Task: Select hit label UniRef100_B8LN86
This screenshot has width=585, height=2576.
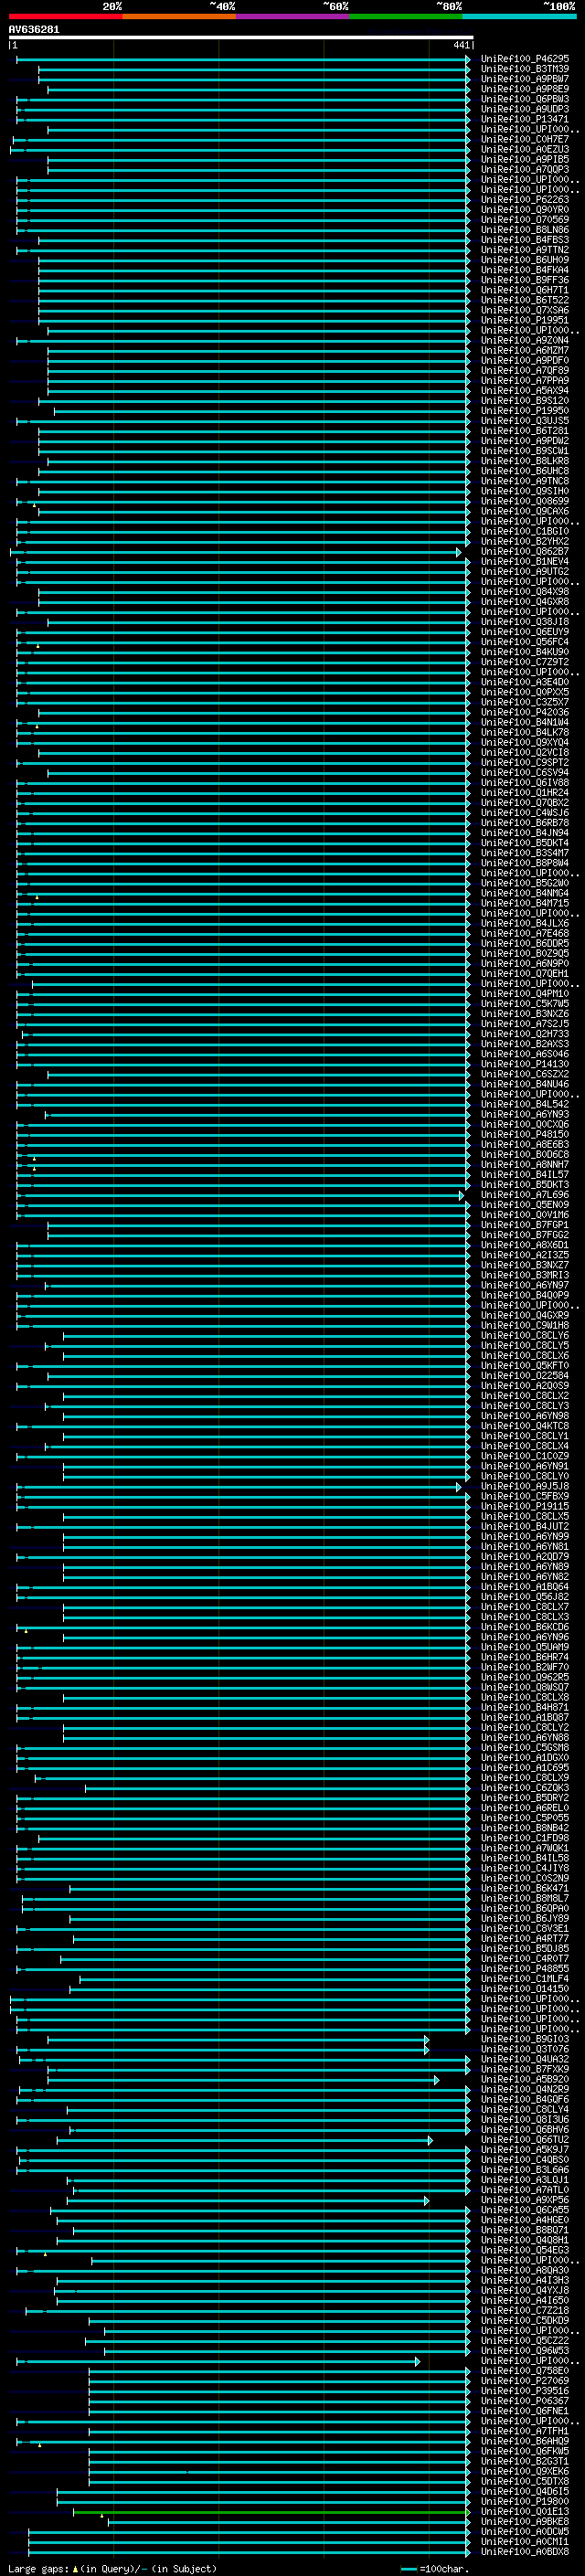Action: 525,230
